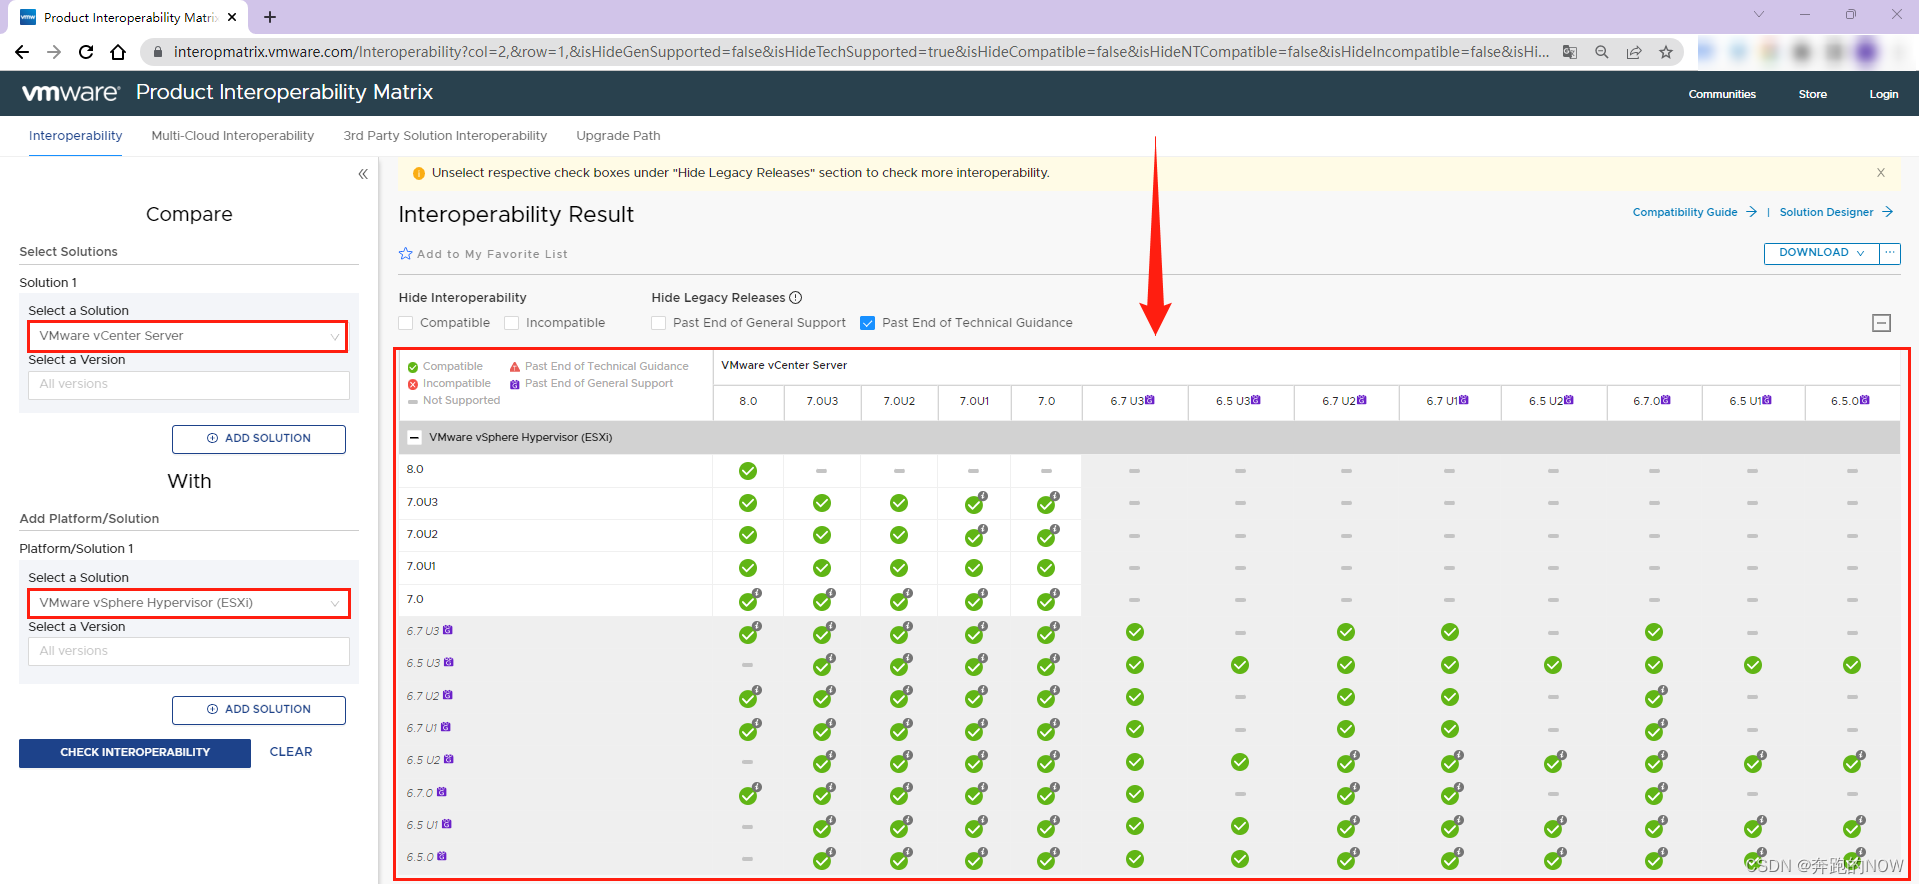Open the browser tab search chevron
Image resolution: width=1919 pixels, height=884 pixels.
(1759, 15)
